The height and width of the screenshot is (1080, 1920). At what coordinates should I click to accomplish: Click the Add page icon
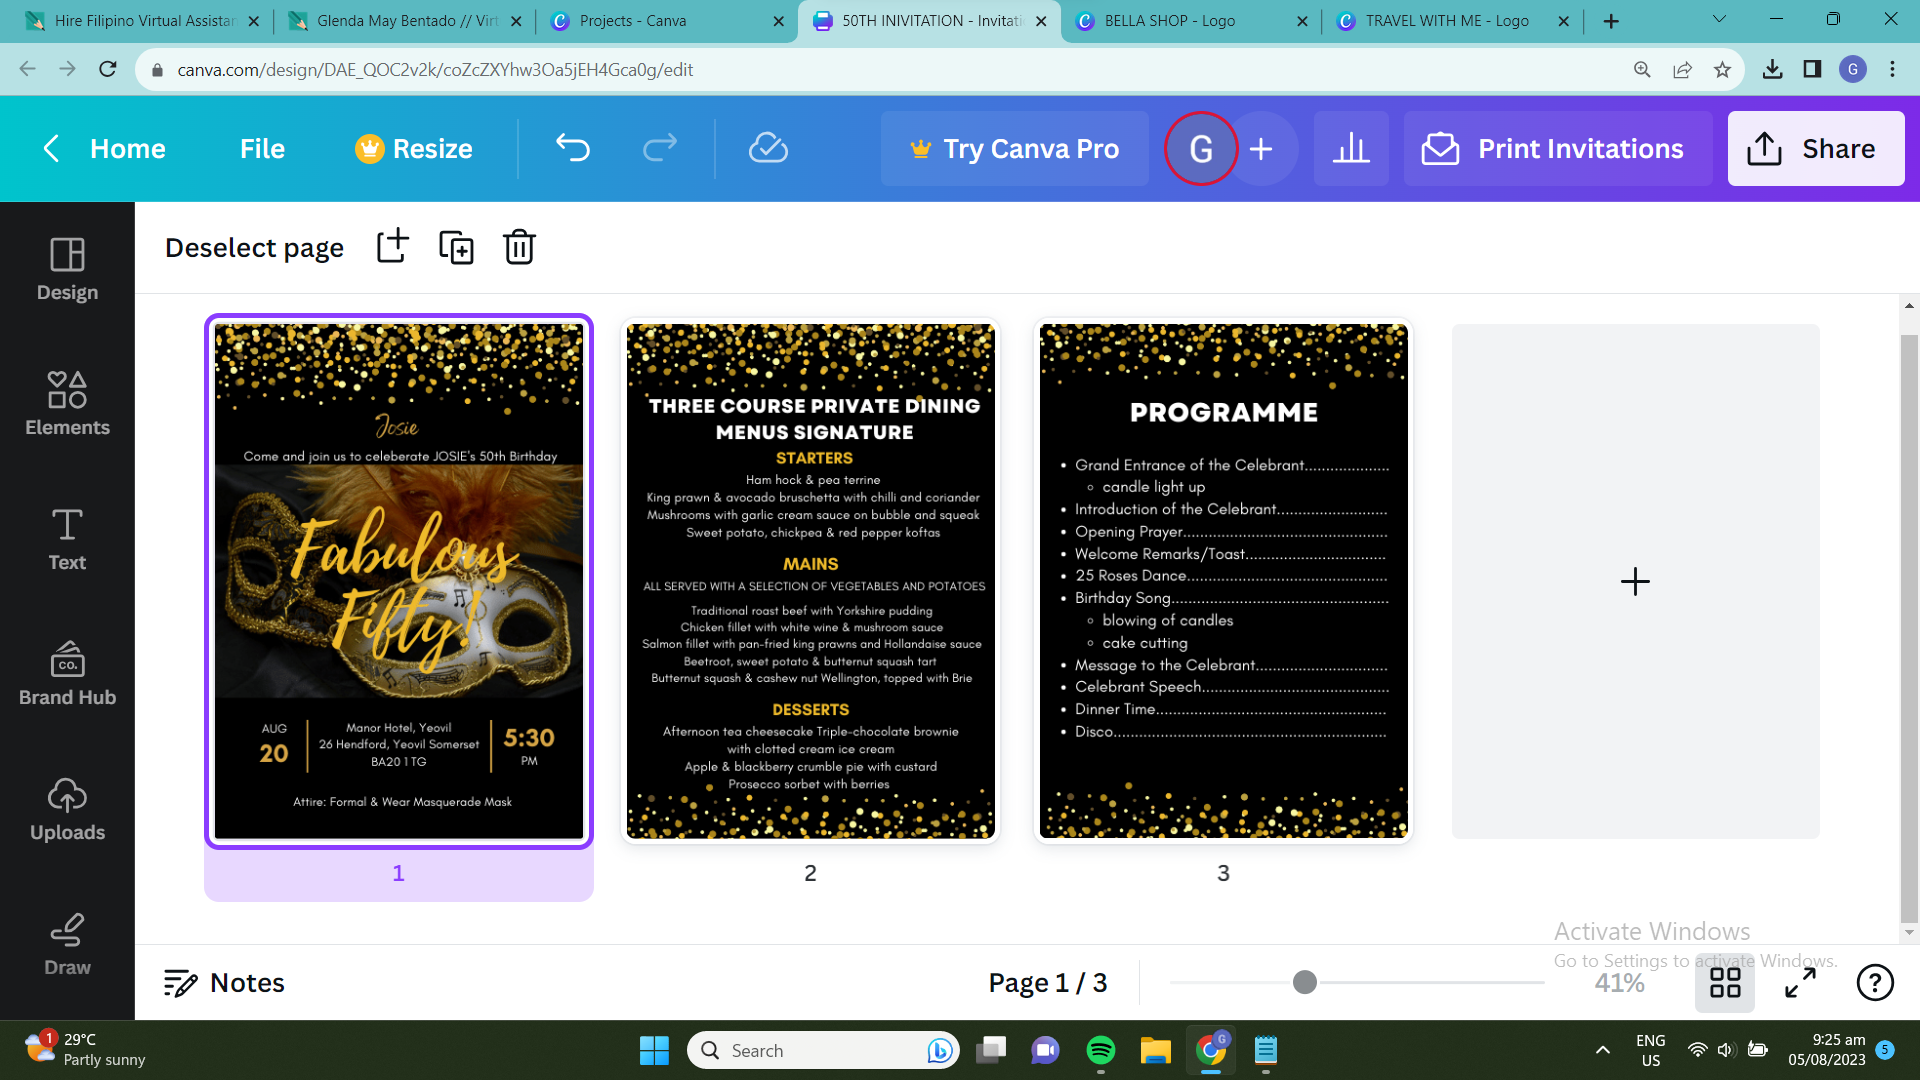[393, 246]
